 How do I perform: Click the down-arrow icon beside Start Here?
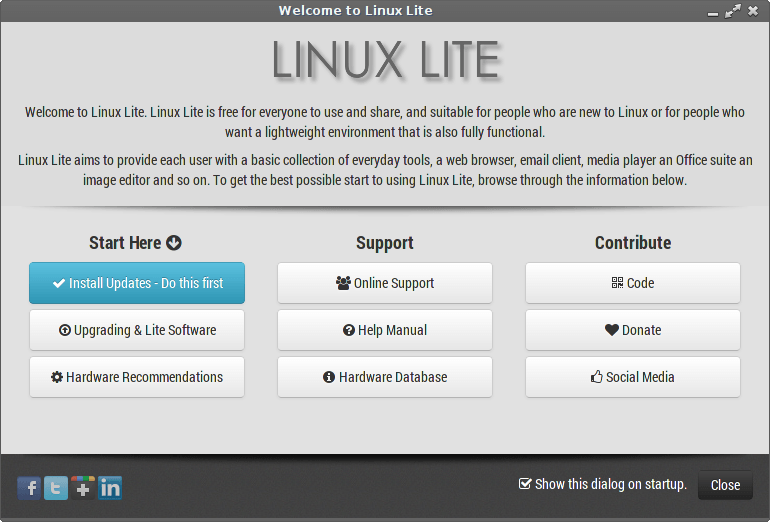[174, 243]
